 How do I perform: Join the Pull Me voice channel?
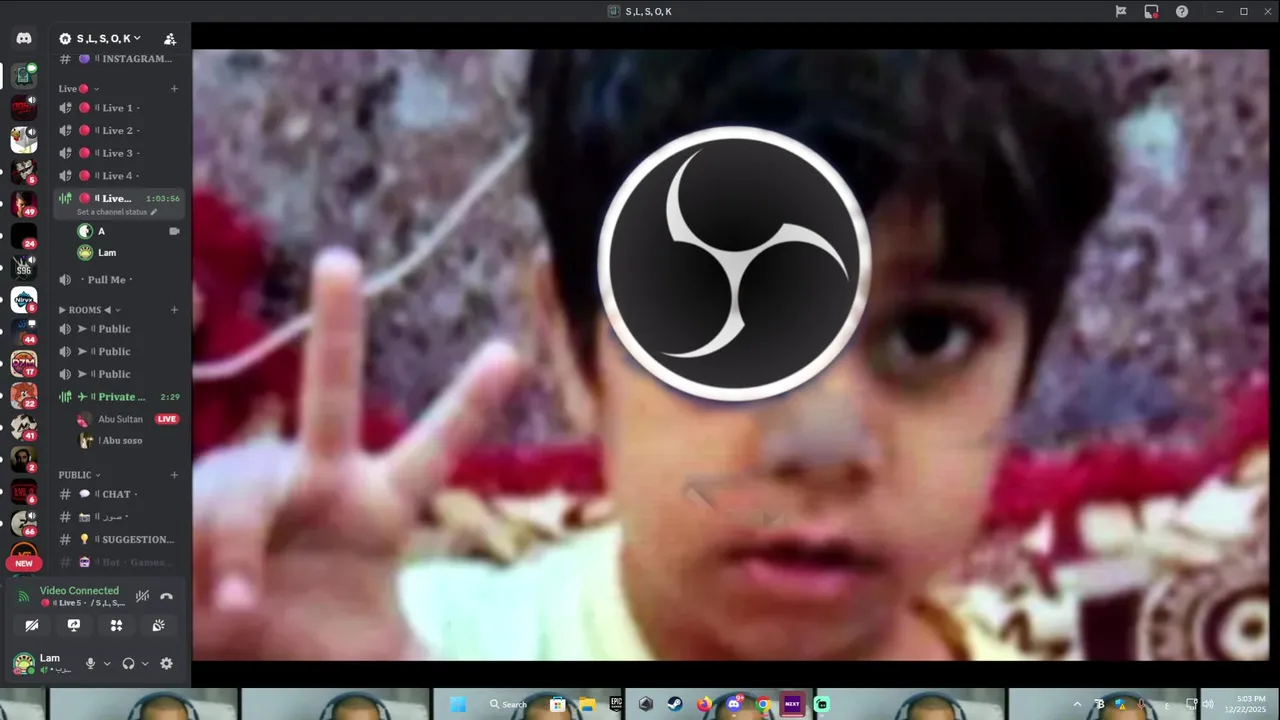point(120,280)
